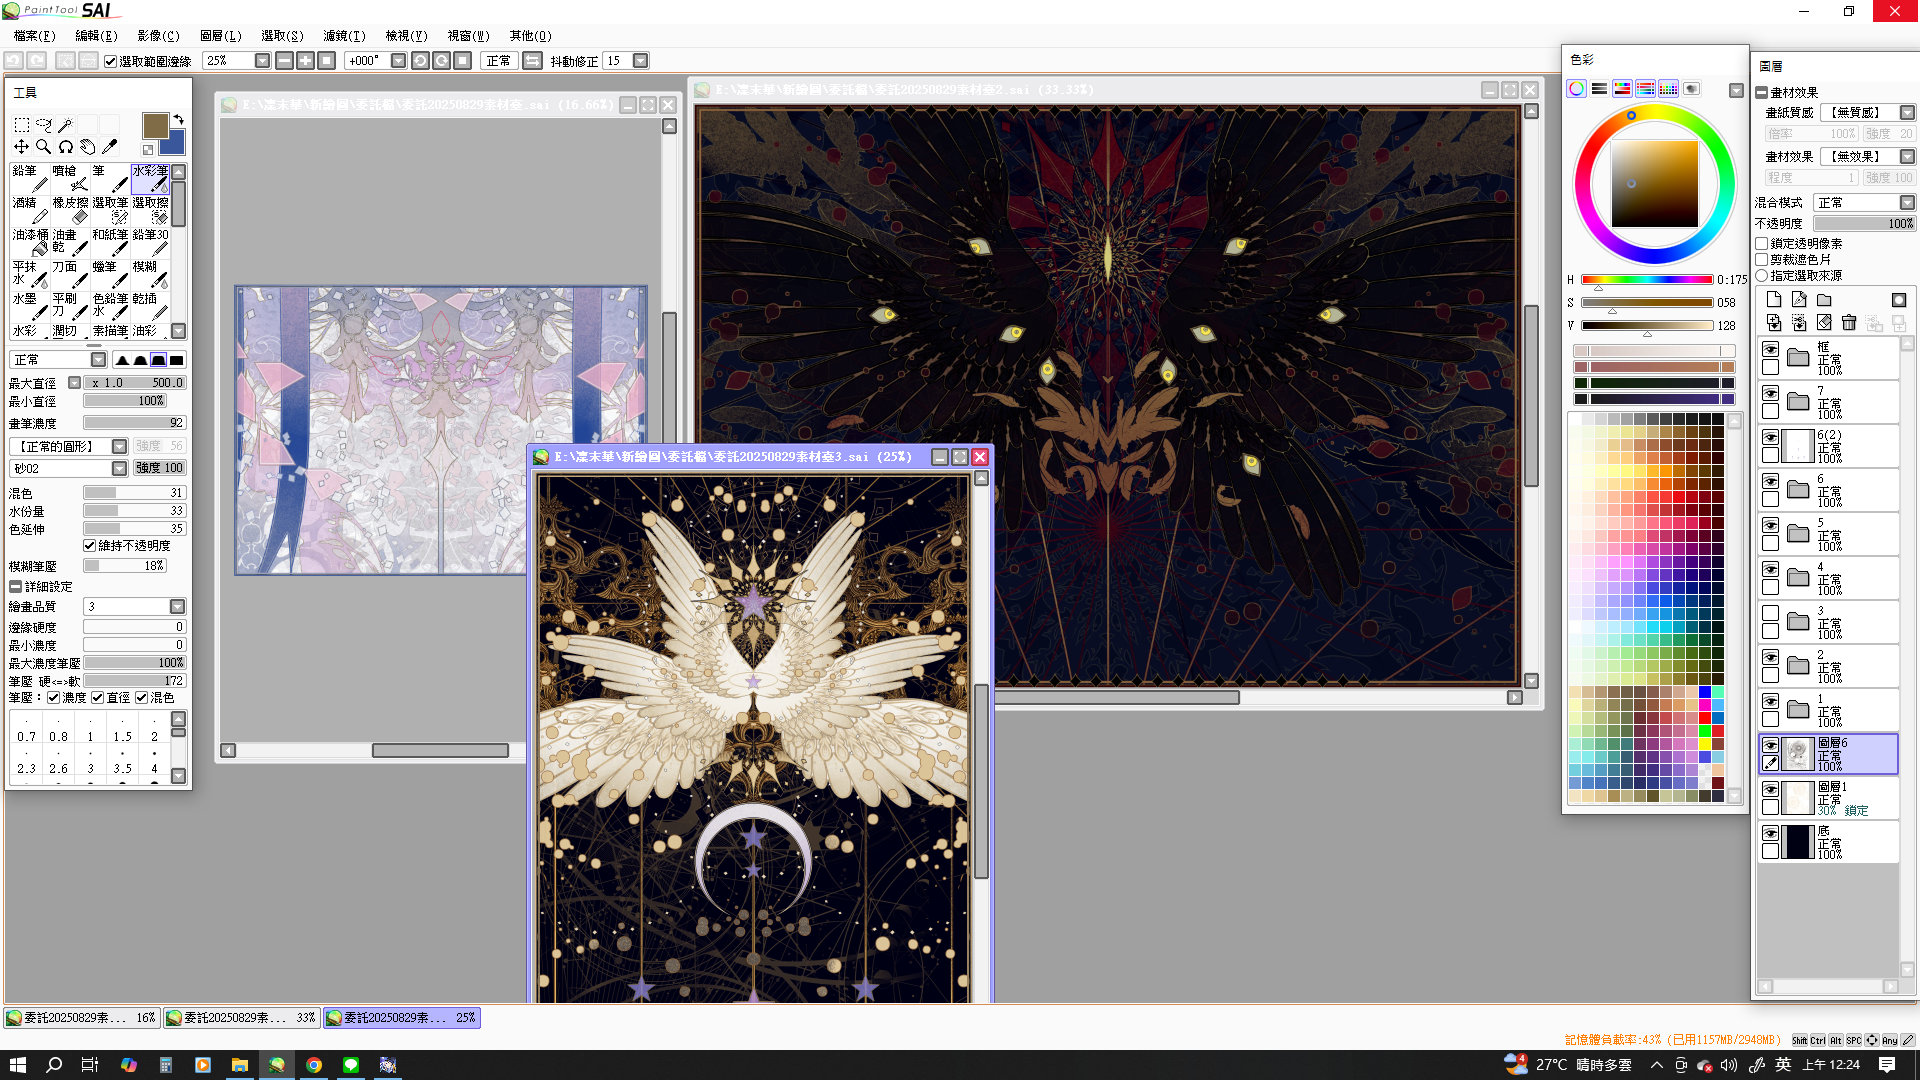The width and height of the screenshot is (1920, 1080).
Task: Delete the selected layer trash icon
Action: tap(1849, 323)
